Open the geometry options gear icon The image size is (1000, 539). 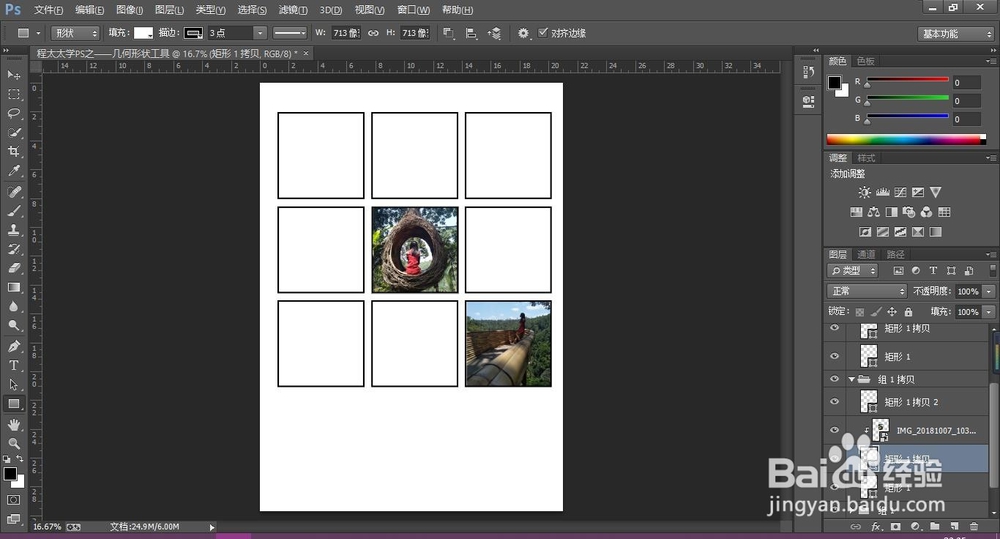click(523, 33)
